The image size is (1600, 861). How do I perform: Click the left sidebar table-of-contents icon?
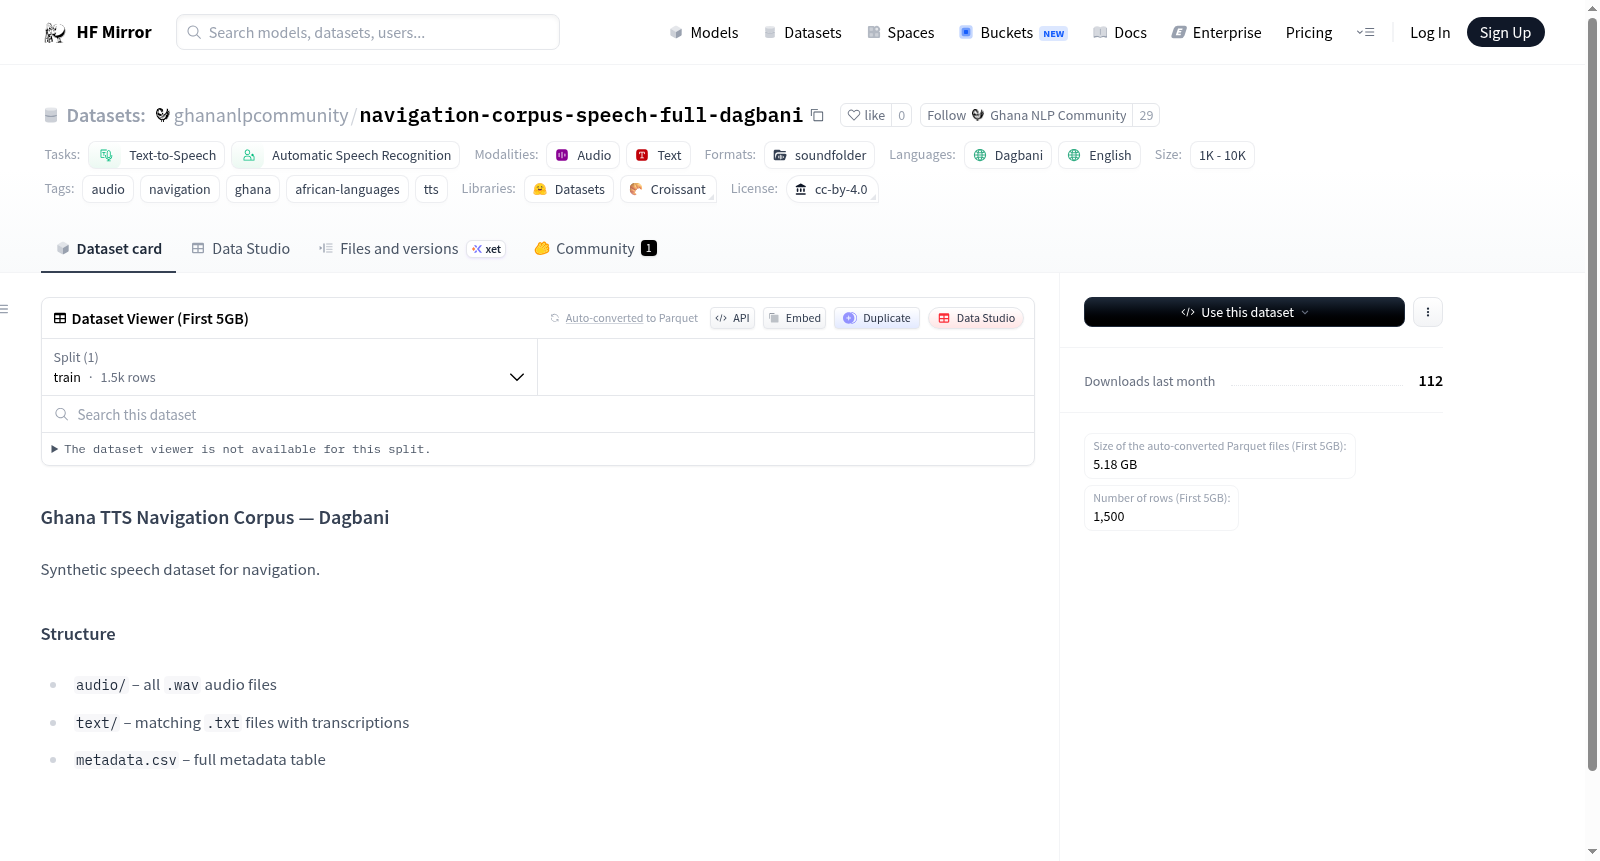click(5, 309)
